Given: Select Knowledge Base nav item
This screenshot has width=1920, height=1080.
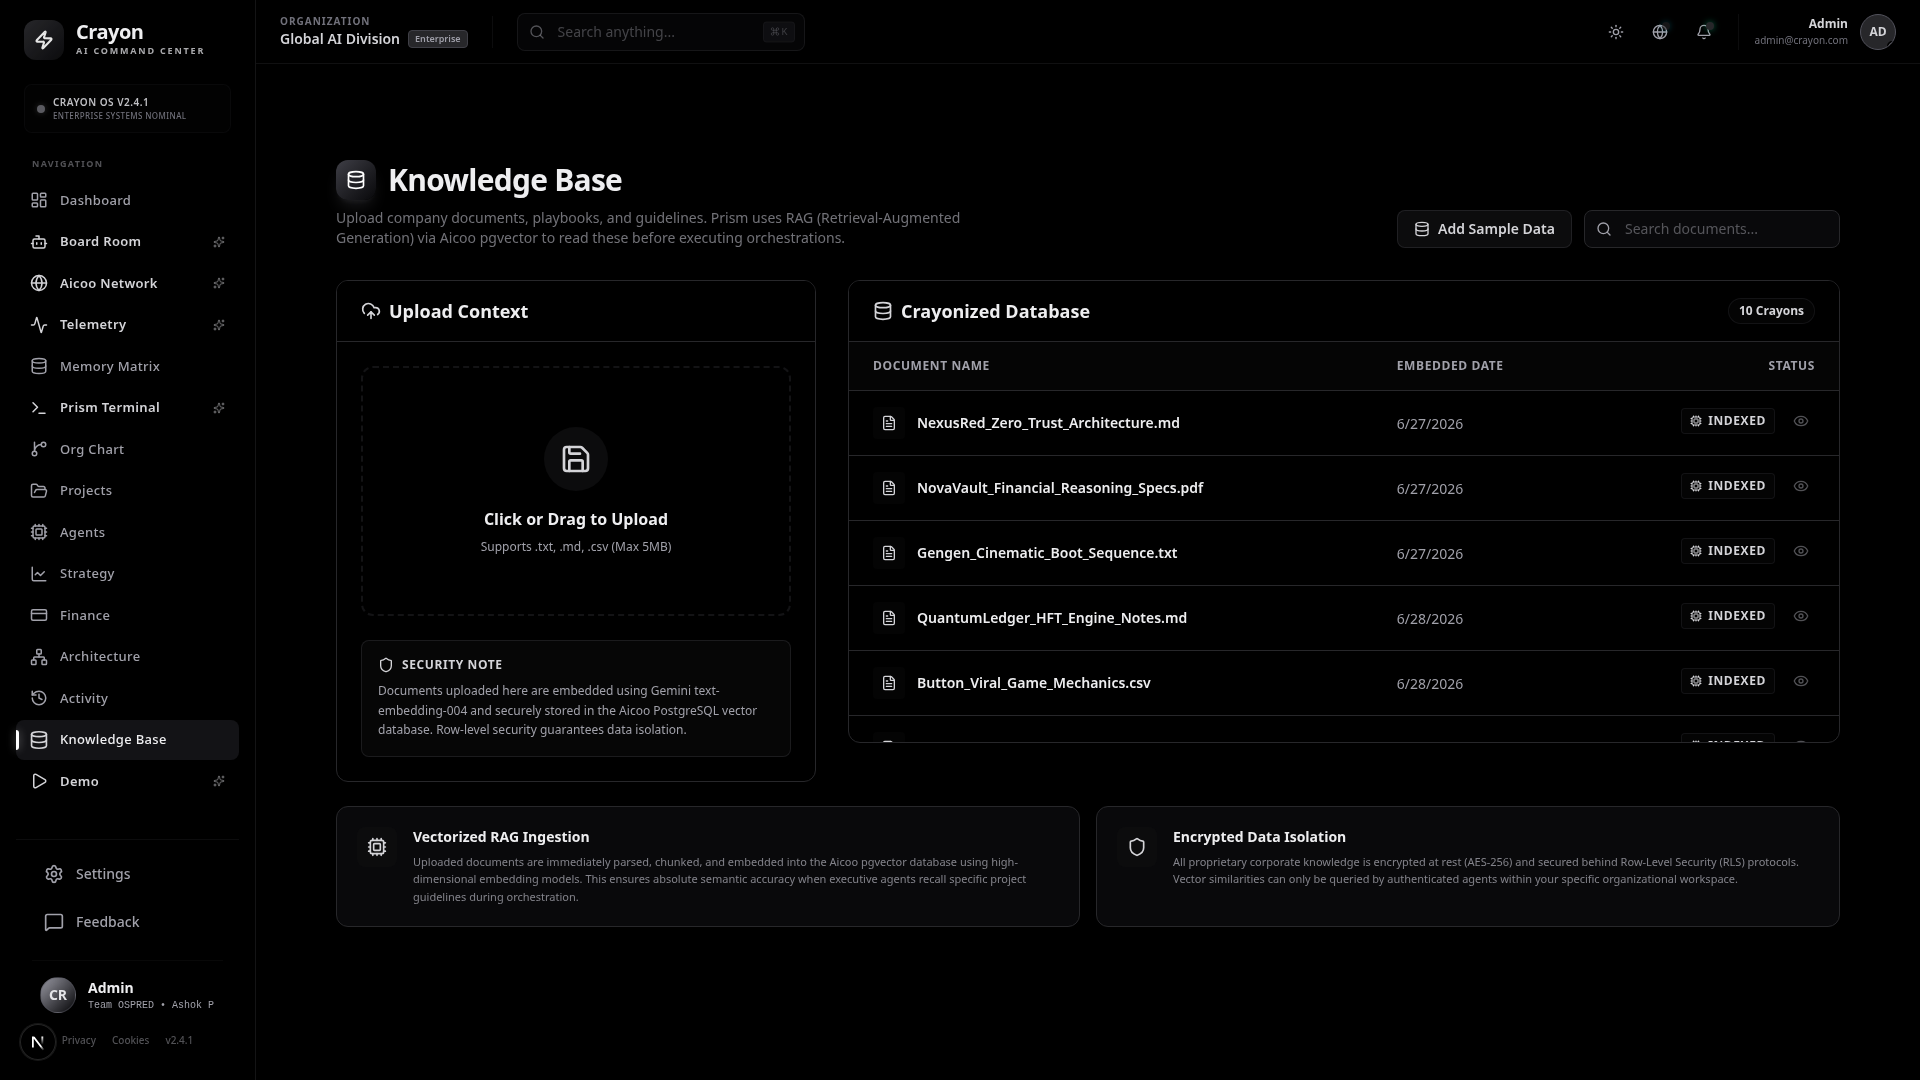Looking at the screenshot, I should [127, 740].
